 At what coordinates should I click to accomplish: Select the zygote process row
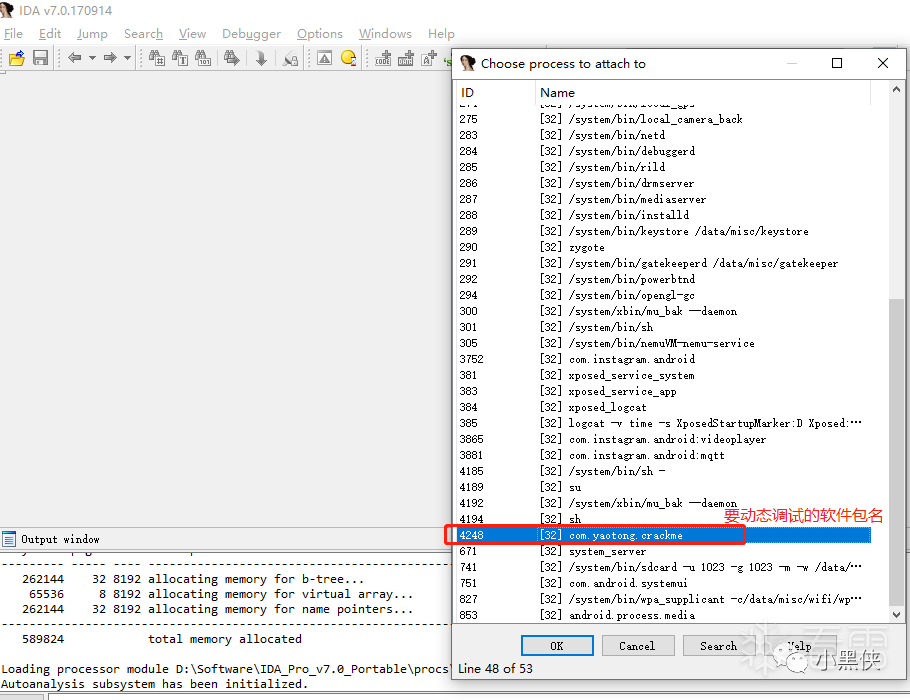tap(664, 247)
